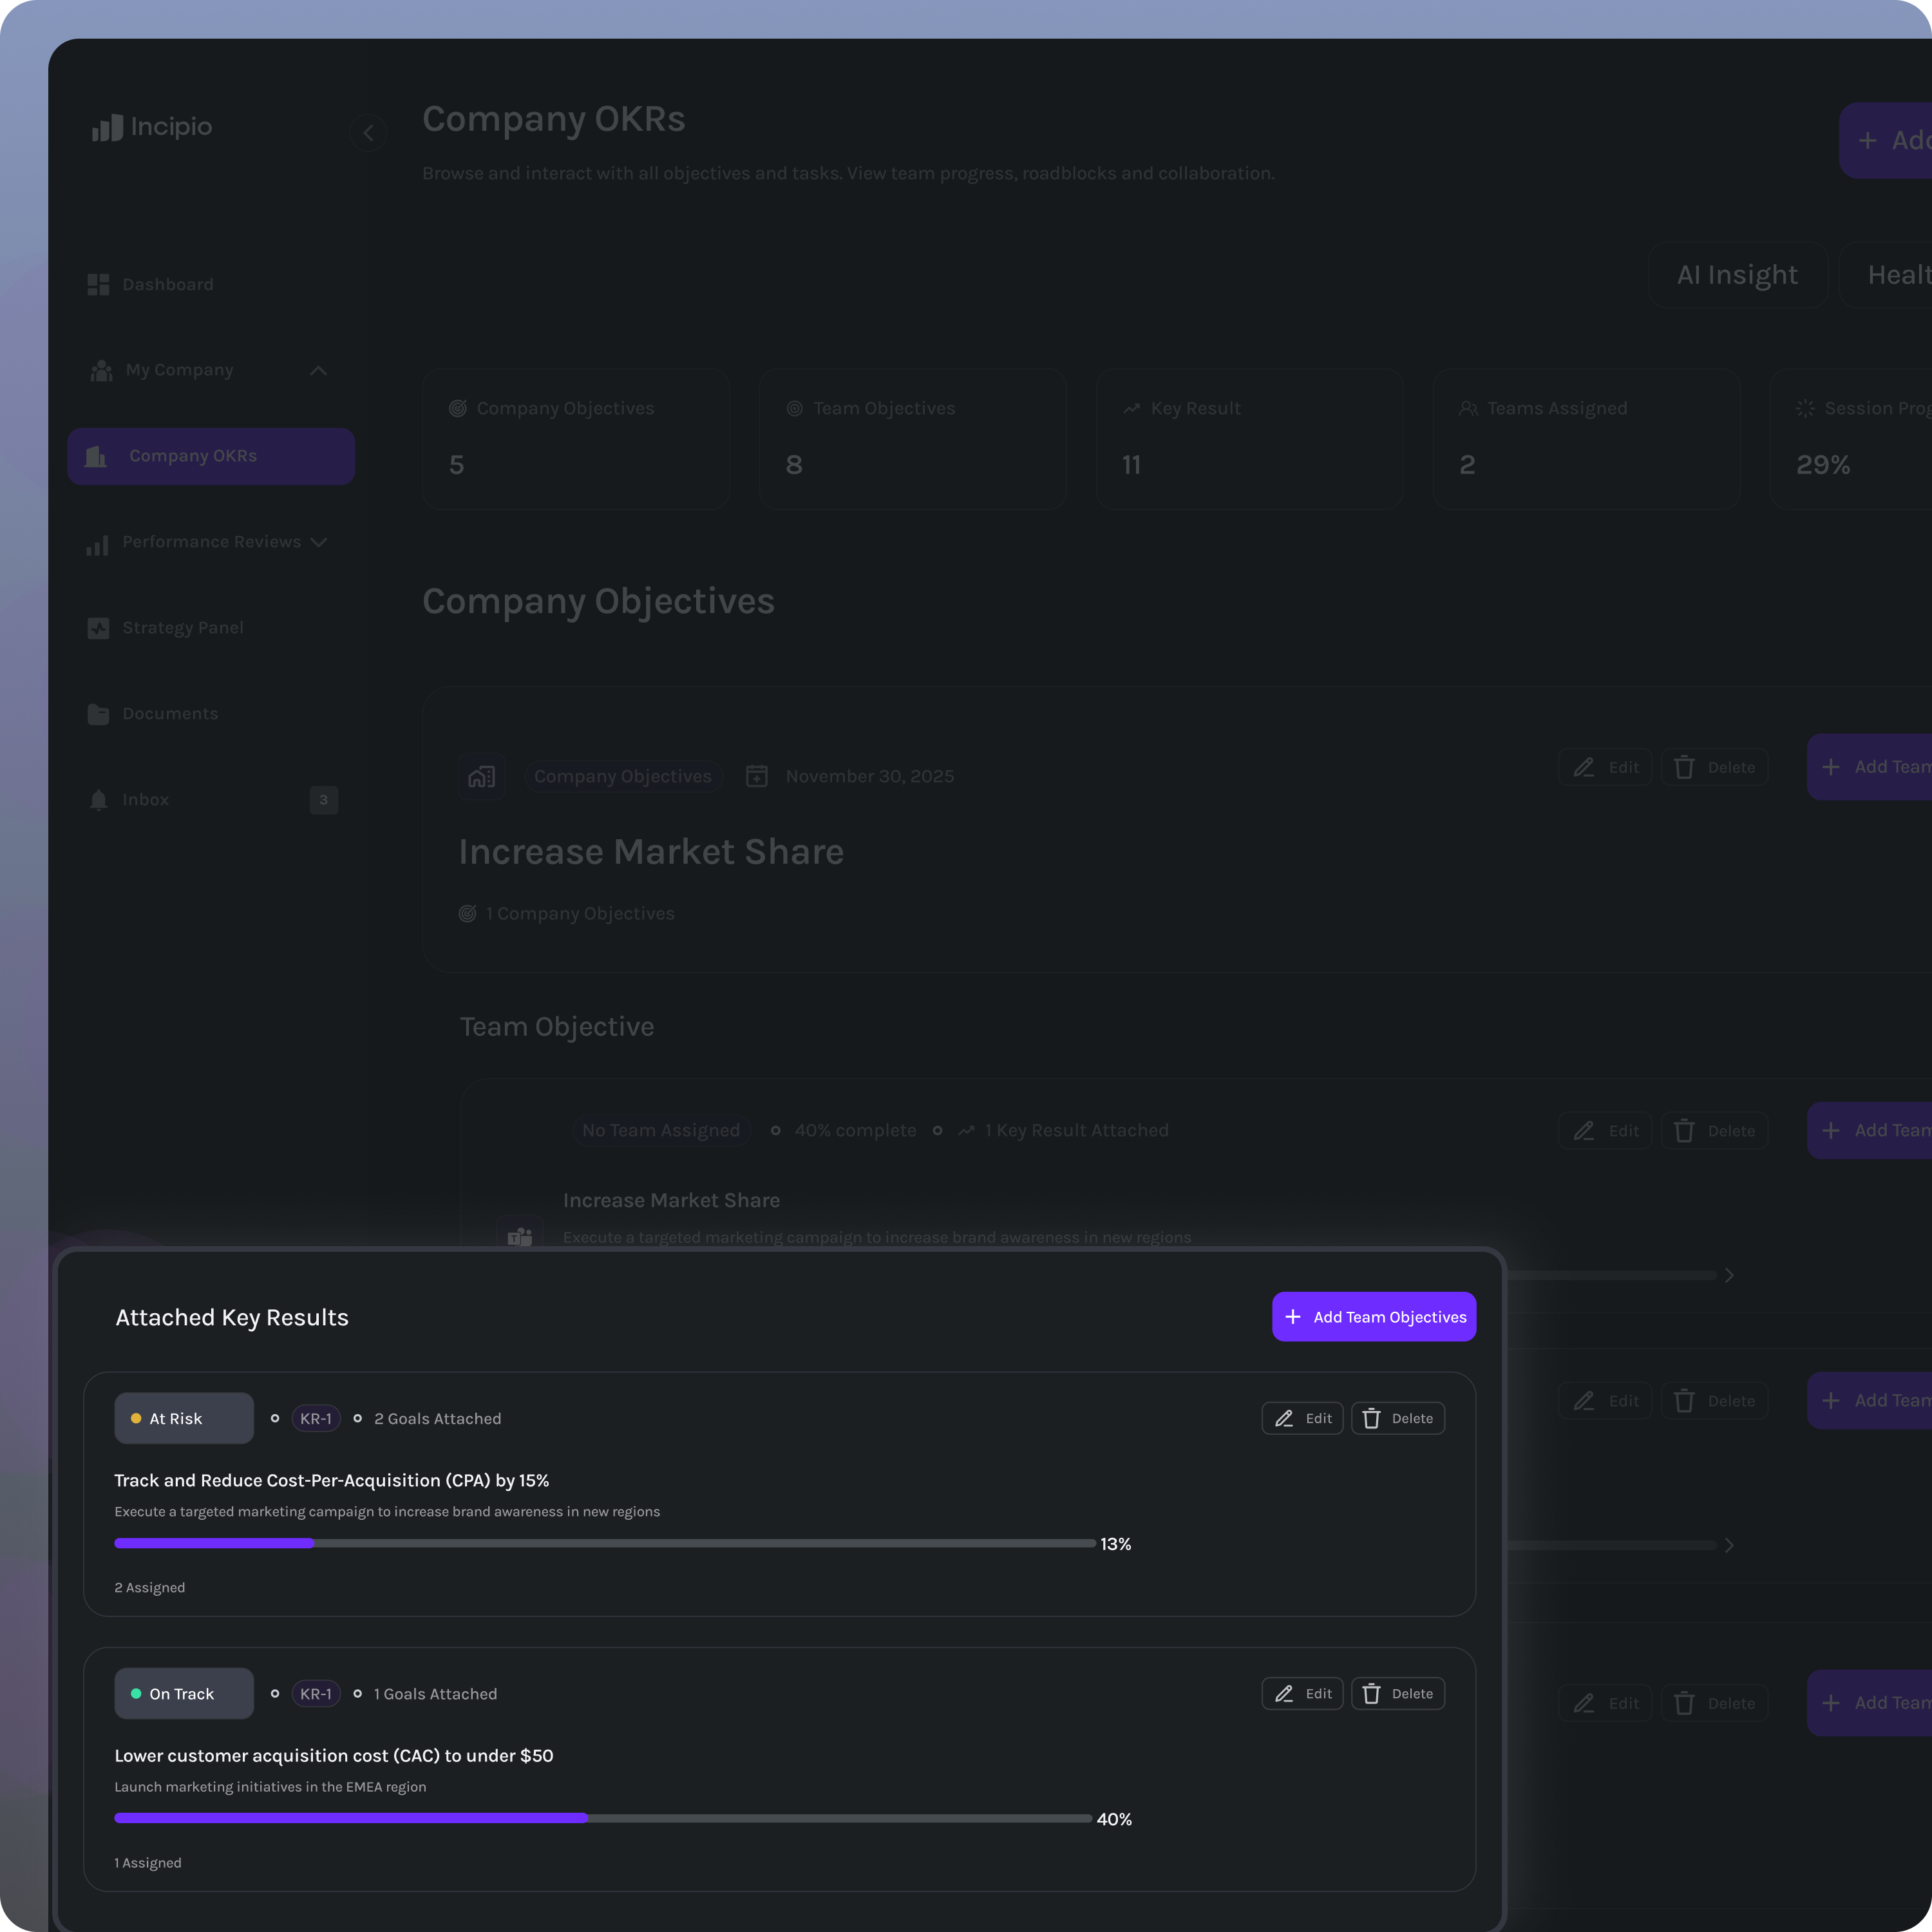
Task: Expand Performance Reviews dropdown chevron
Action: 319,542
